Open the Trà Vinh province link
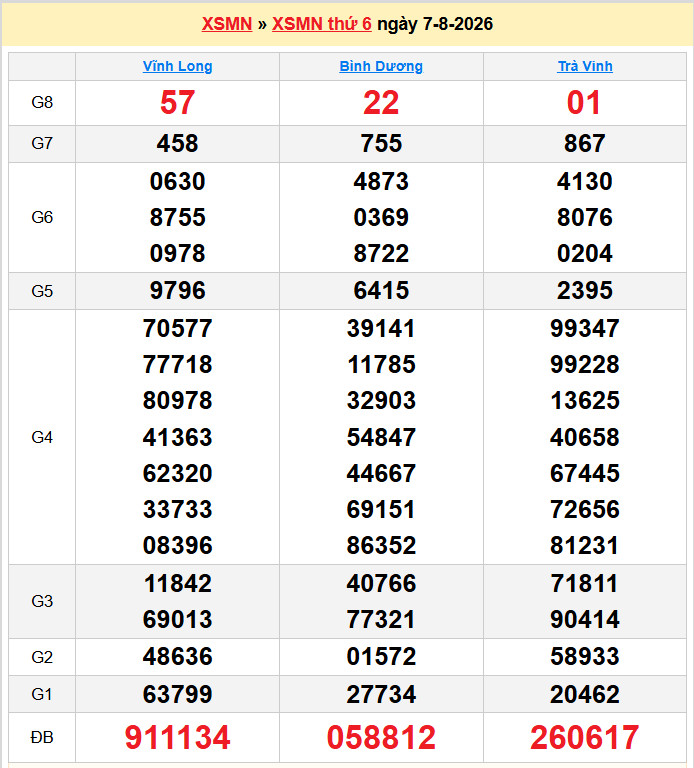The image size is (694, 768). point(585,66)
